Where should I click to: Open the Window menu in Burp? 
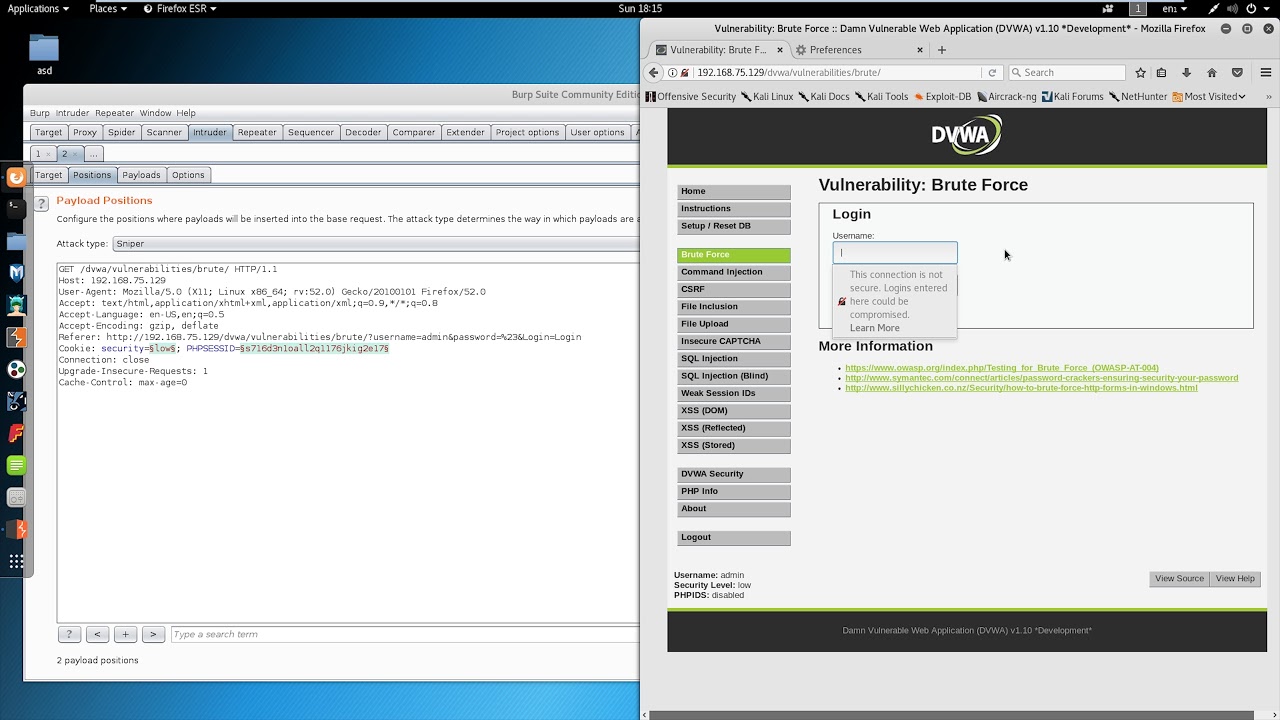(155, 113)
